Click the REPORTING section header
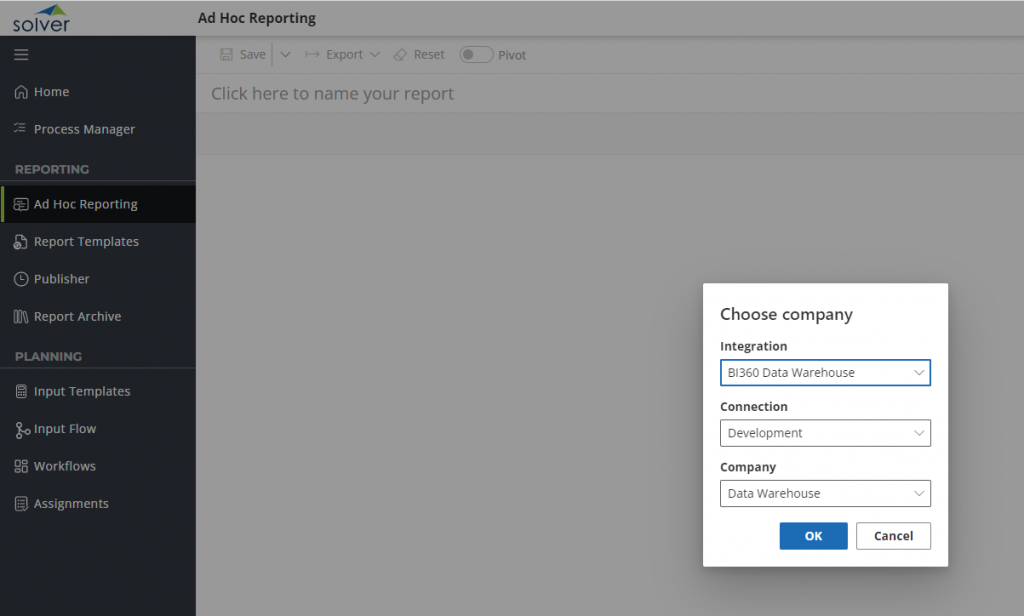The width and height of the screenshot is (1024, 616). tap(52, 170)
